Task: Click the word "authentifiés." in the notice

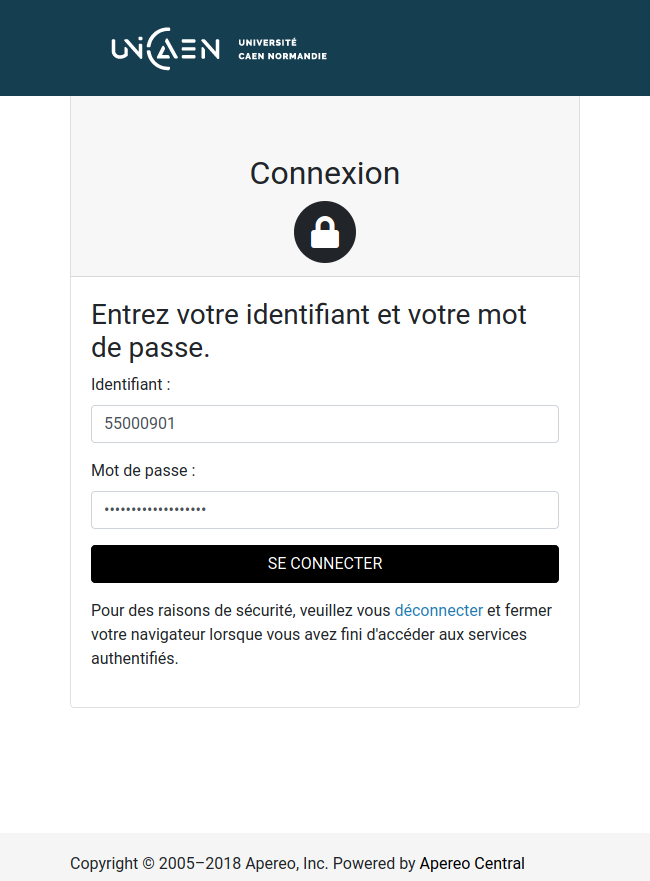Action: (x=134, y=659)
